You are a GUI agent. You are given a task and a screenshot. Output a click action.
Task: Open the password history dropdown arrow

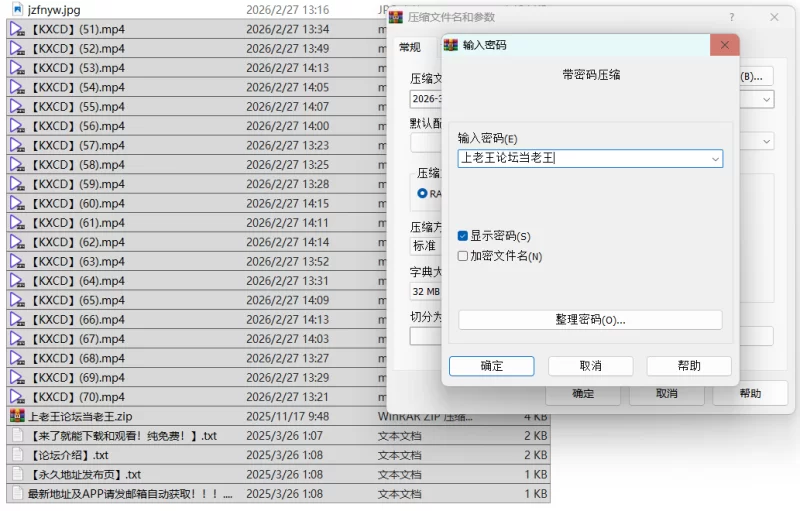tap(715, 159)
